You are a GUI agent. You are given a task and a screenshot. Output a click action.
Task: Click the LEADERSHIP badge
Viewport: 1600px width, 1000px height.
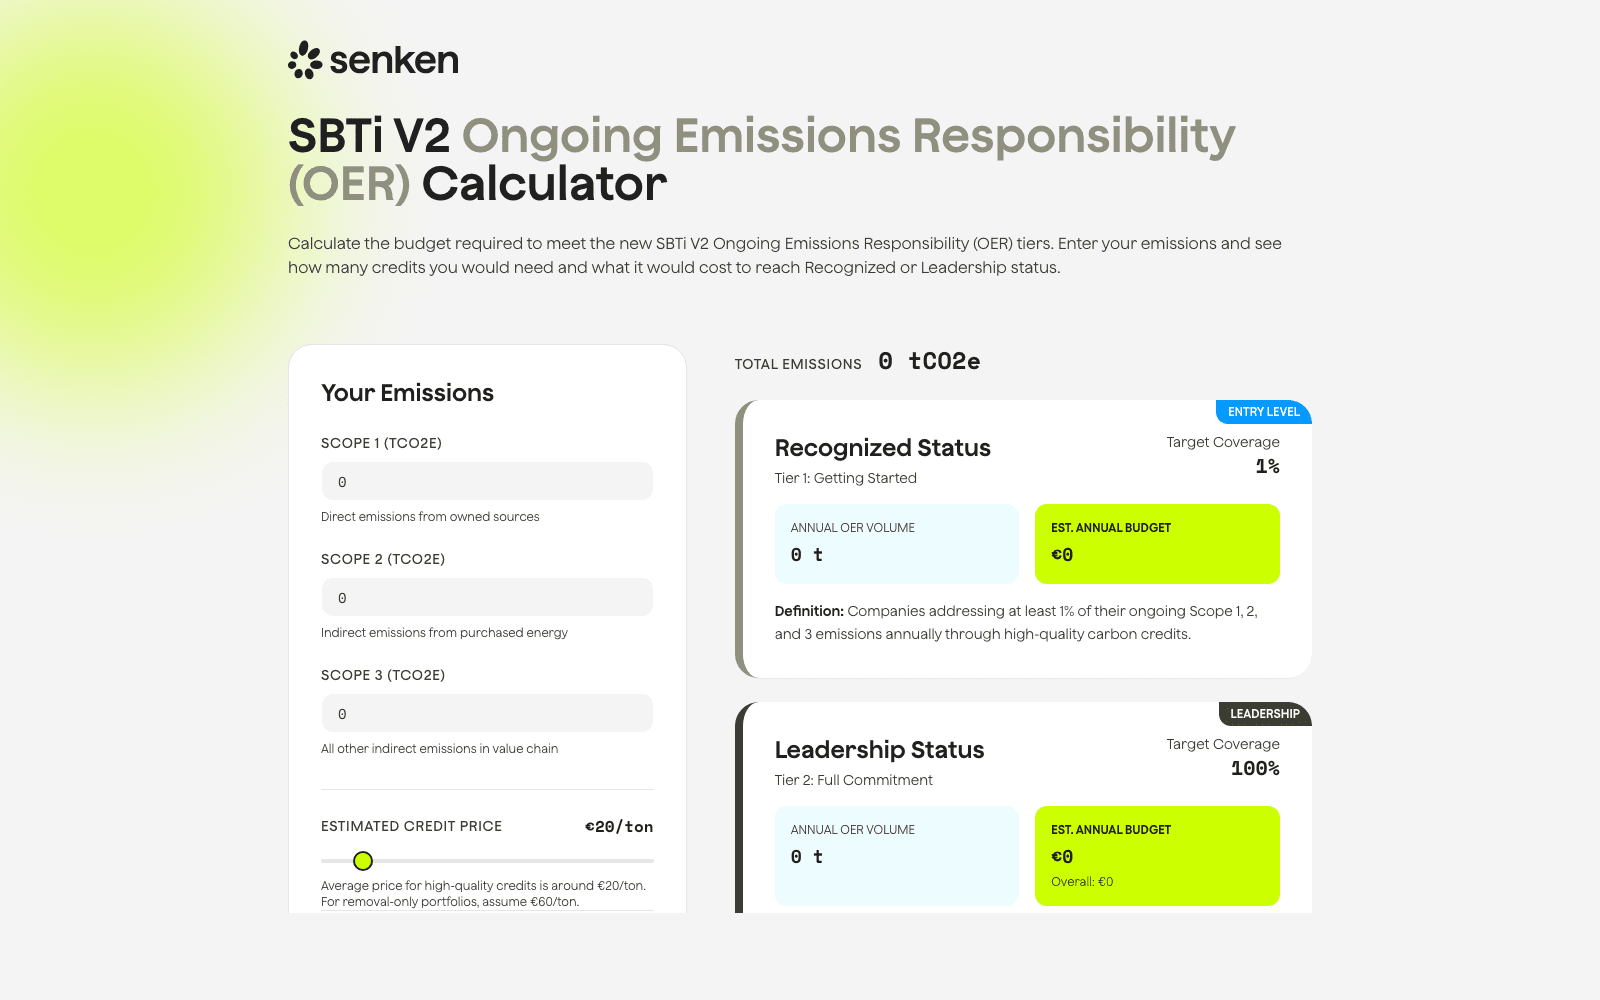[1265, 714]
